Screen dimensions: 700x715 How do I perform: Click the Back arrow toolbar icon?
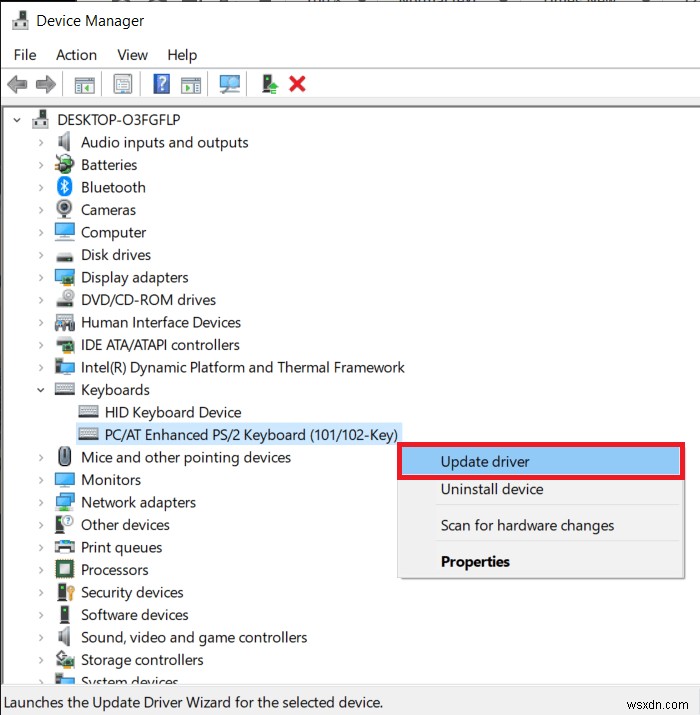(x=17, y=84)
